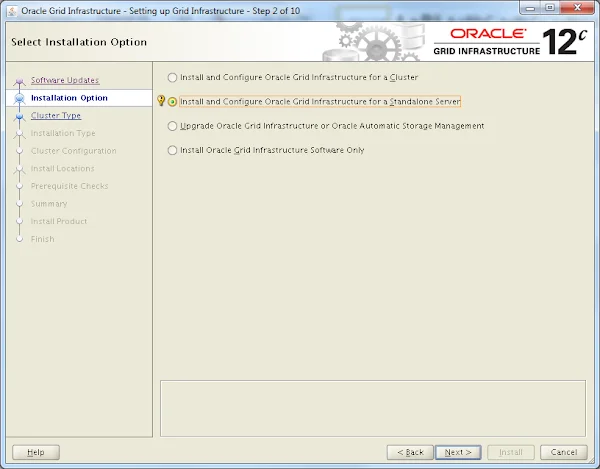Click the Back button
The image size is (600, 469).
[410, 452]
